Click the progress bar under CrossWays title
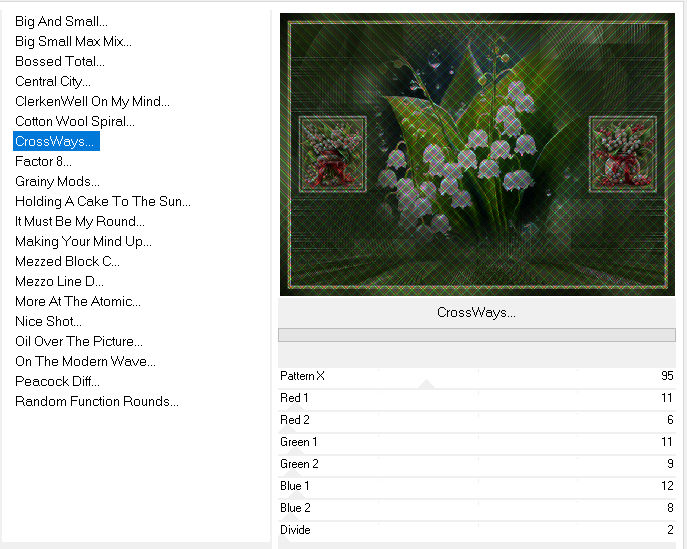Screen dimensions: 687x549 pyautogui.click(x=477, y=335)
